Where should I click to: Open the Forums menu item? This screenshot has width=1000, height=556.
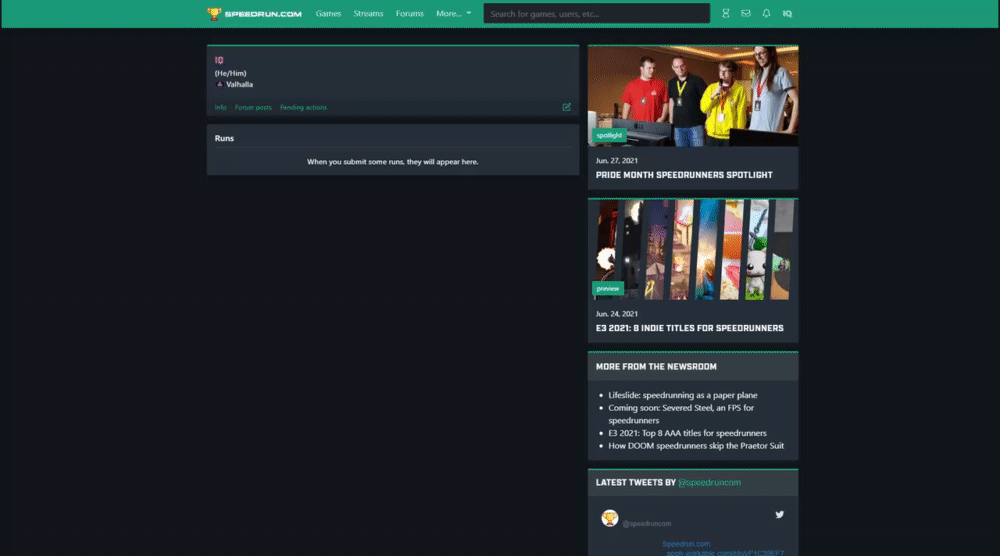(409, 13)
